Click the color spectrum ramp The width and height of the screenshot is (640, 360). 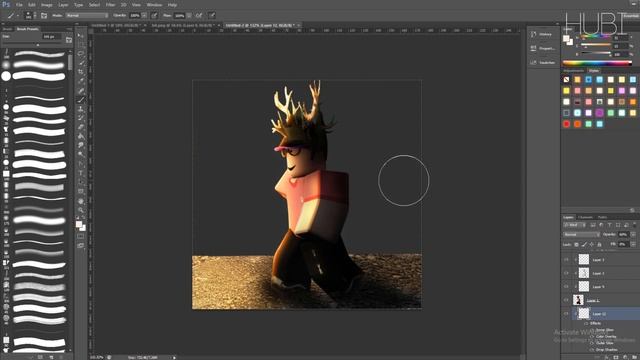[597, 63]
